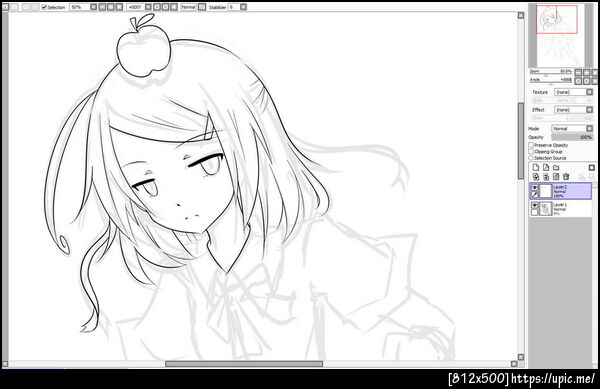Select the Layer2 thumbnail
This screenshot has height=389, width=600.
(x=546, y=191)
